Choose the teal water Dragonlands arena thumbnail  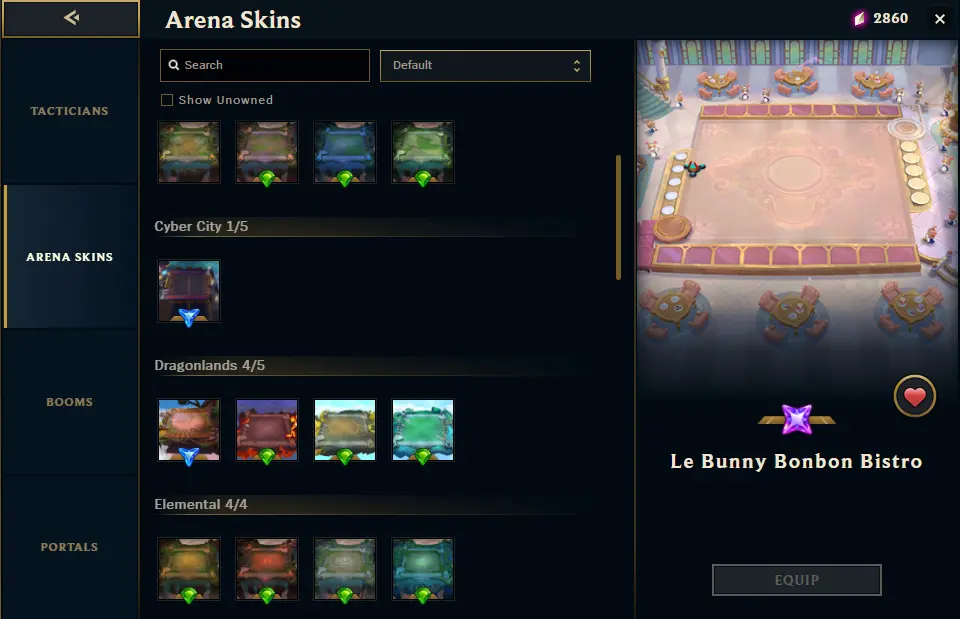[422, 430]
